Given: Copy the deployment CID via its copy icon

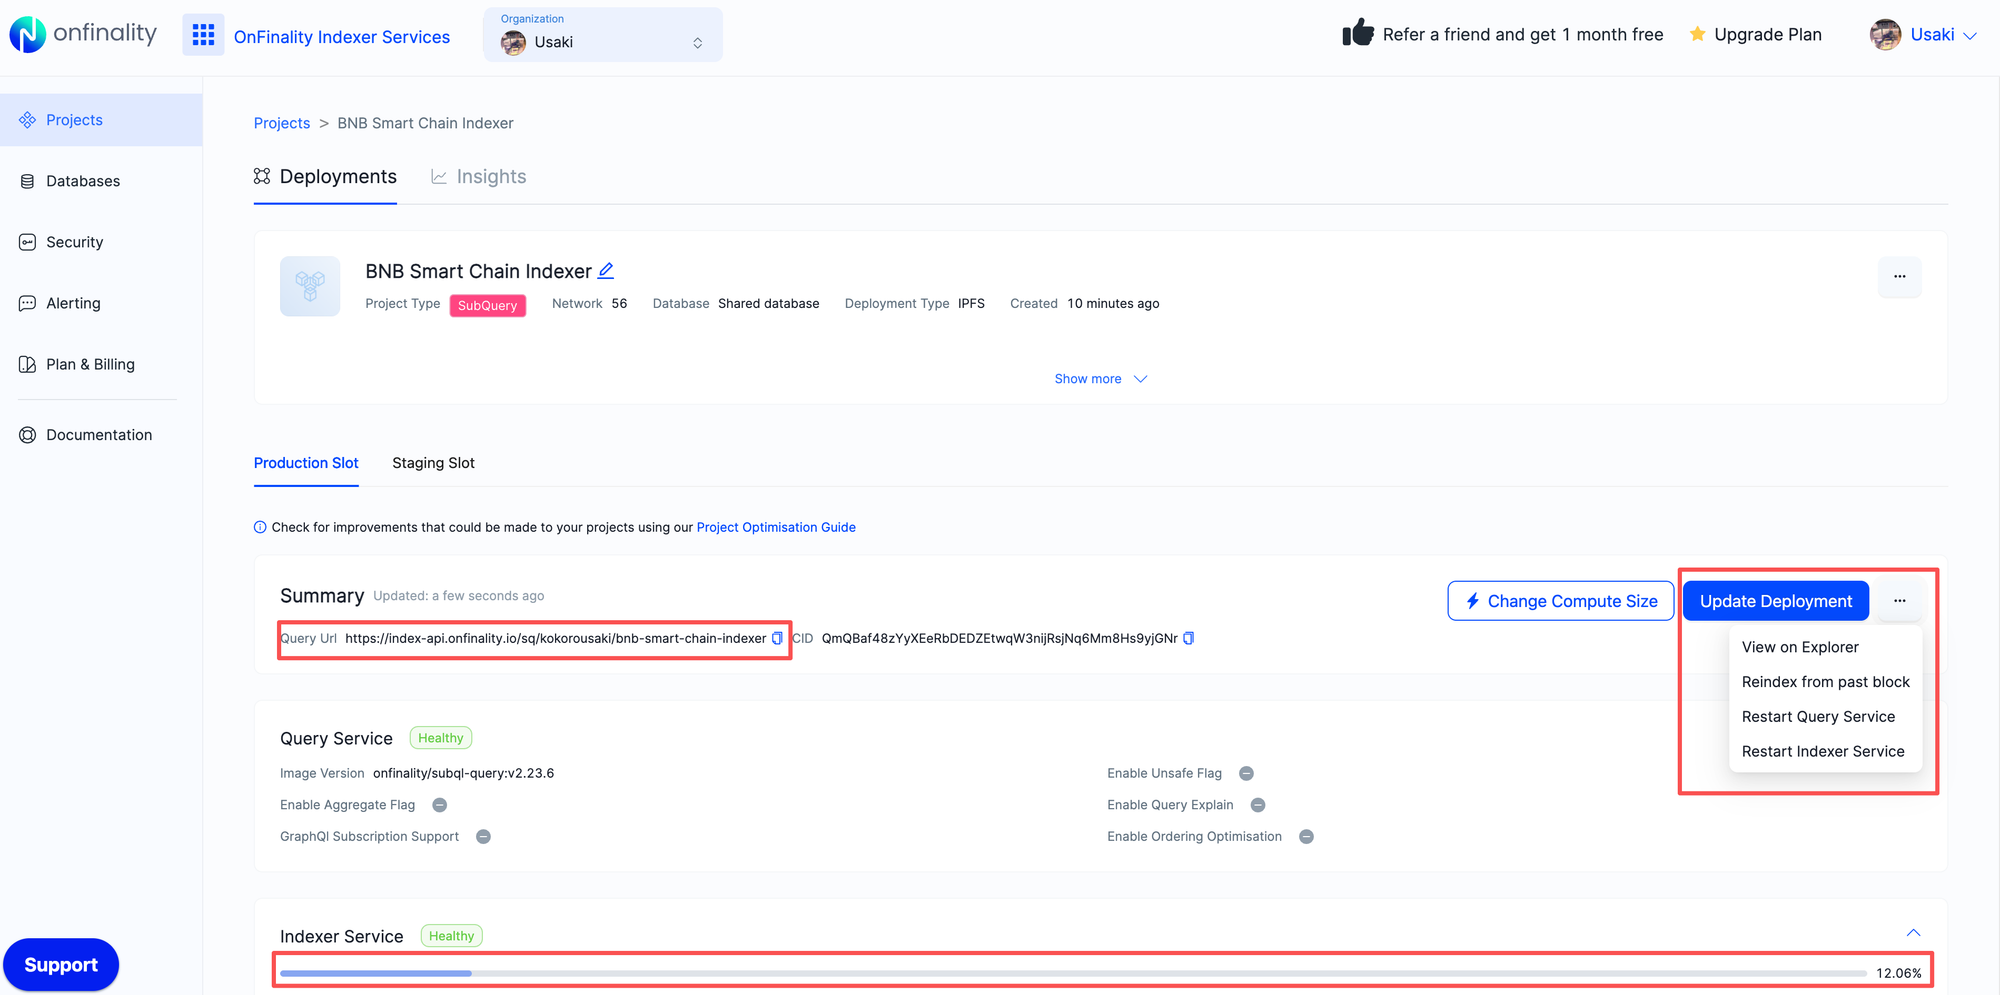Looking at the screenshot, I should (x=1188, y=638).
